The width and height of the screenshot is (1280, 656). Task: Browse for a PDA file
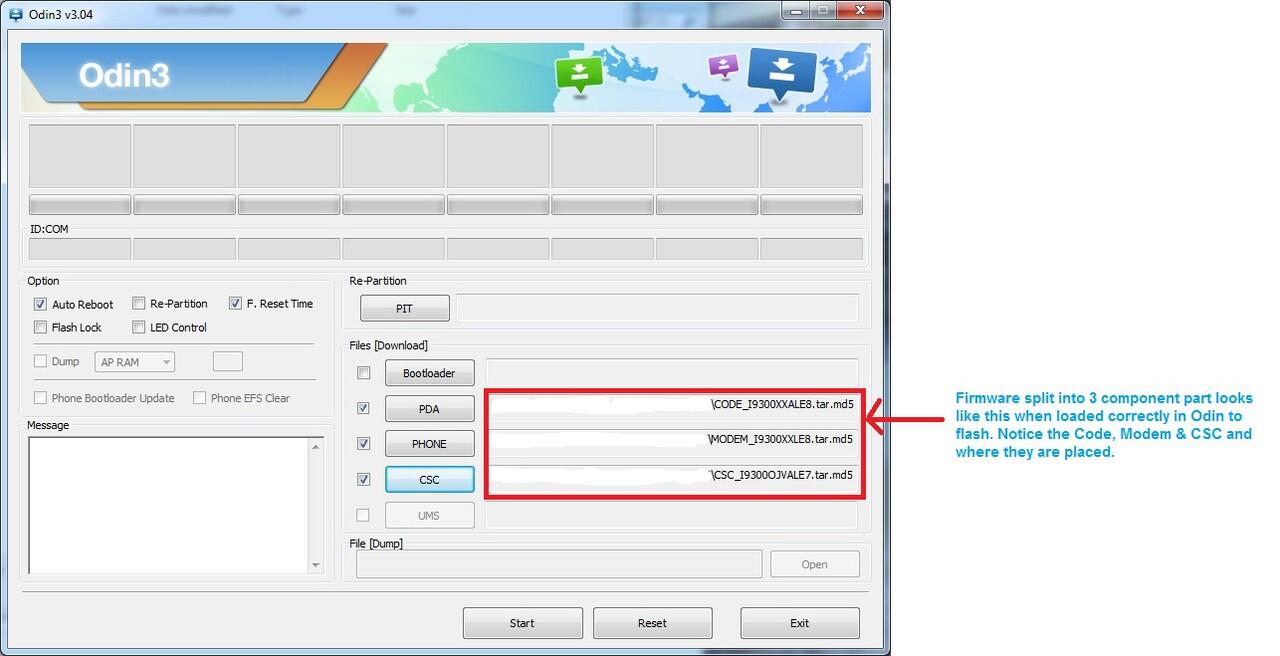coord(429,409)
